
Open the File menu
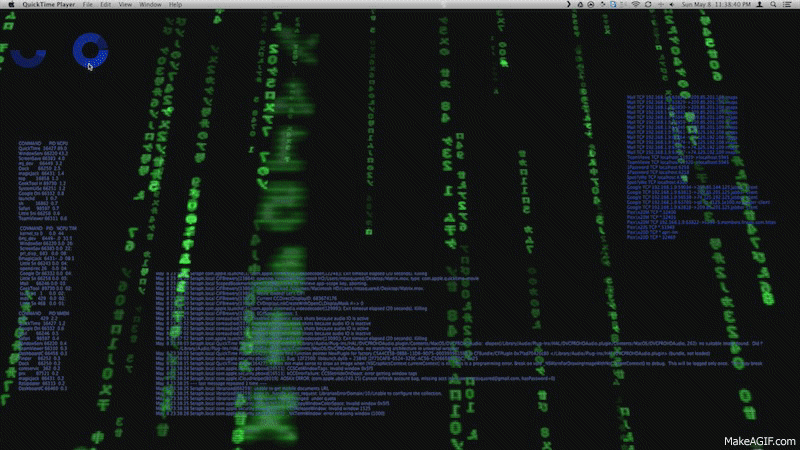pos(88,5)
